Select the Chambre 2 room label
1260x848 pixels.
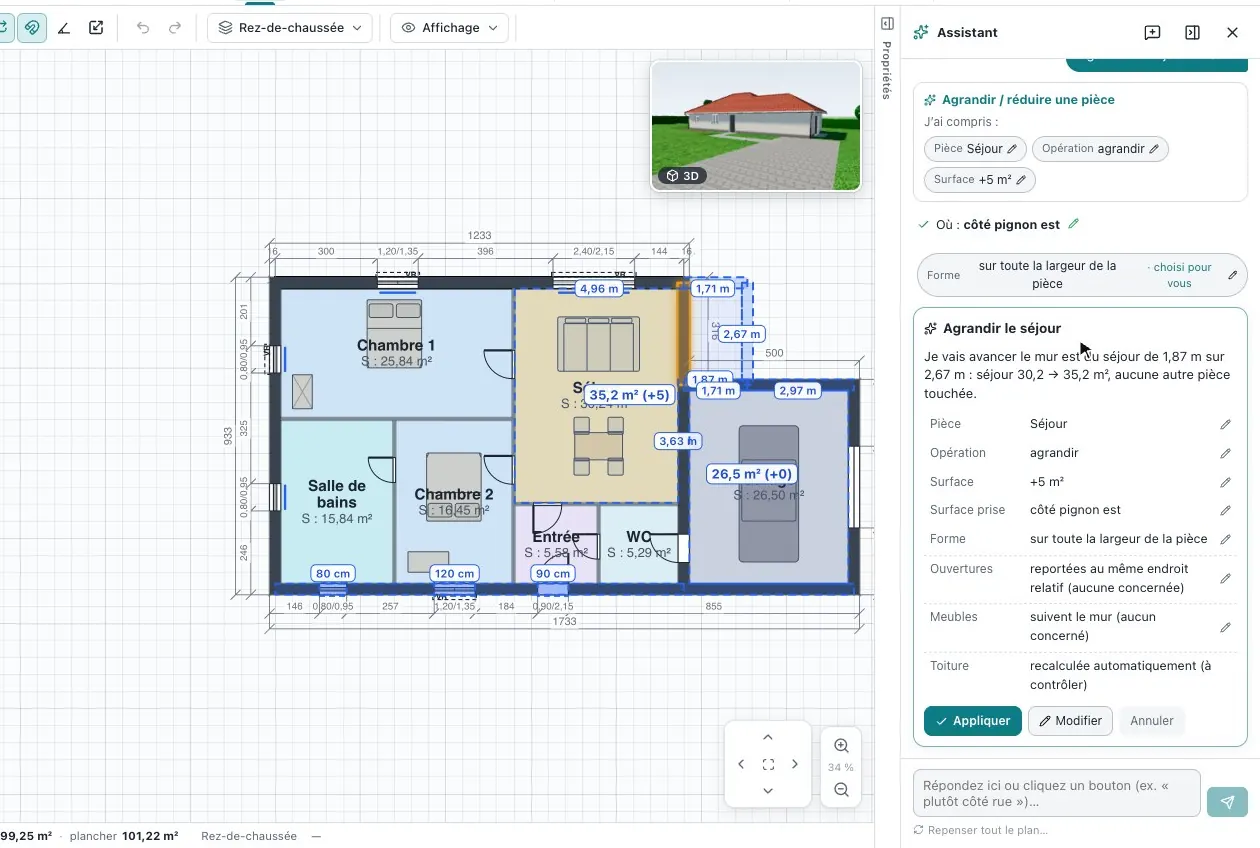pos(454,494)
